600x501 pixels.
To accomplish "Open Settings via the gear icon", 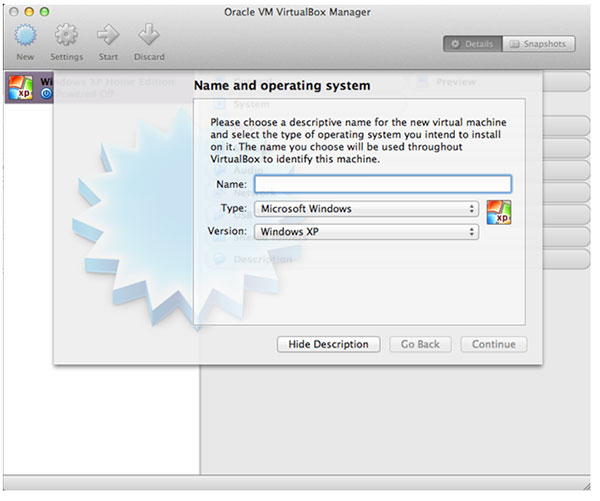I will point(66,35).
